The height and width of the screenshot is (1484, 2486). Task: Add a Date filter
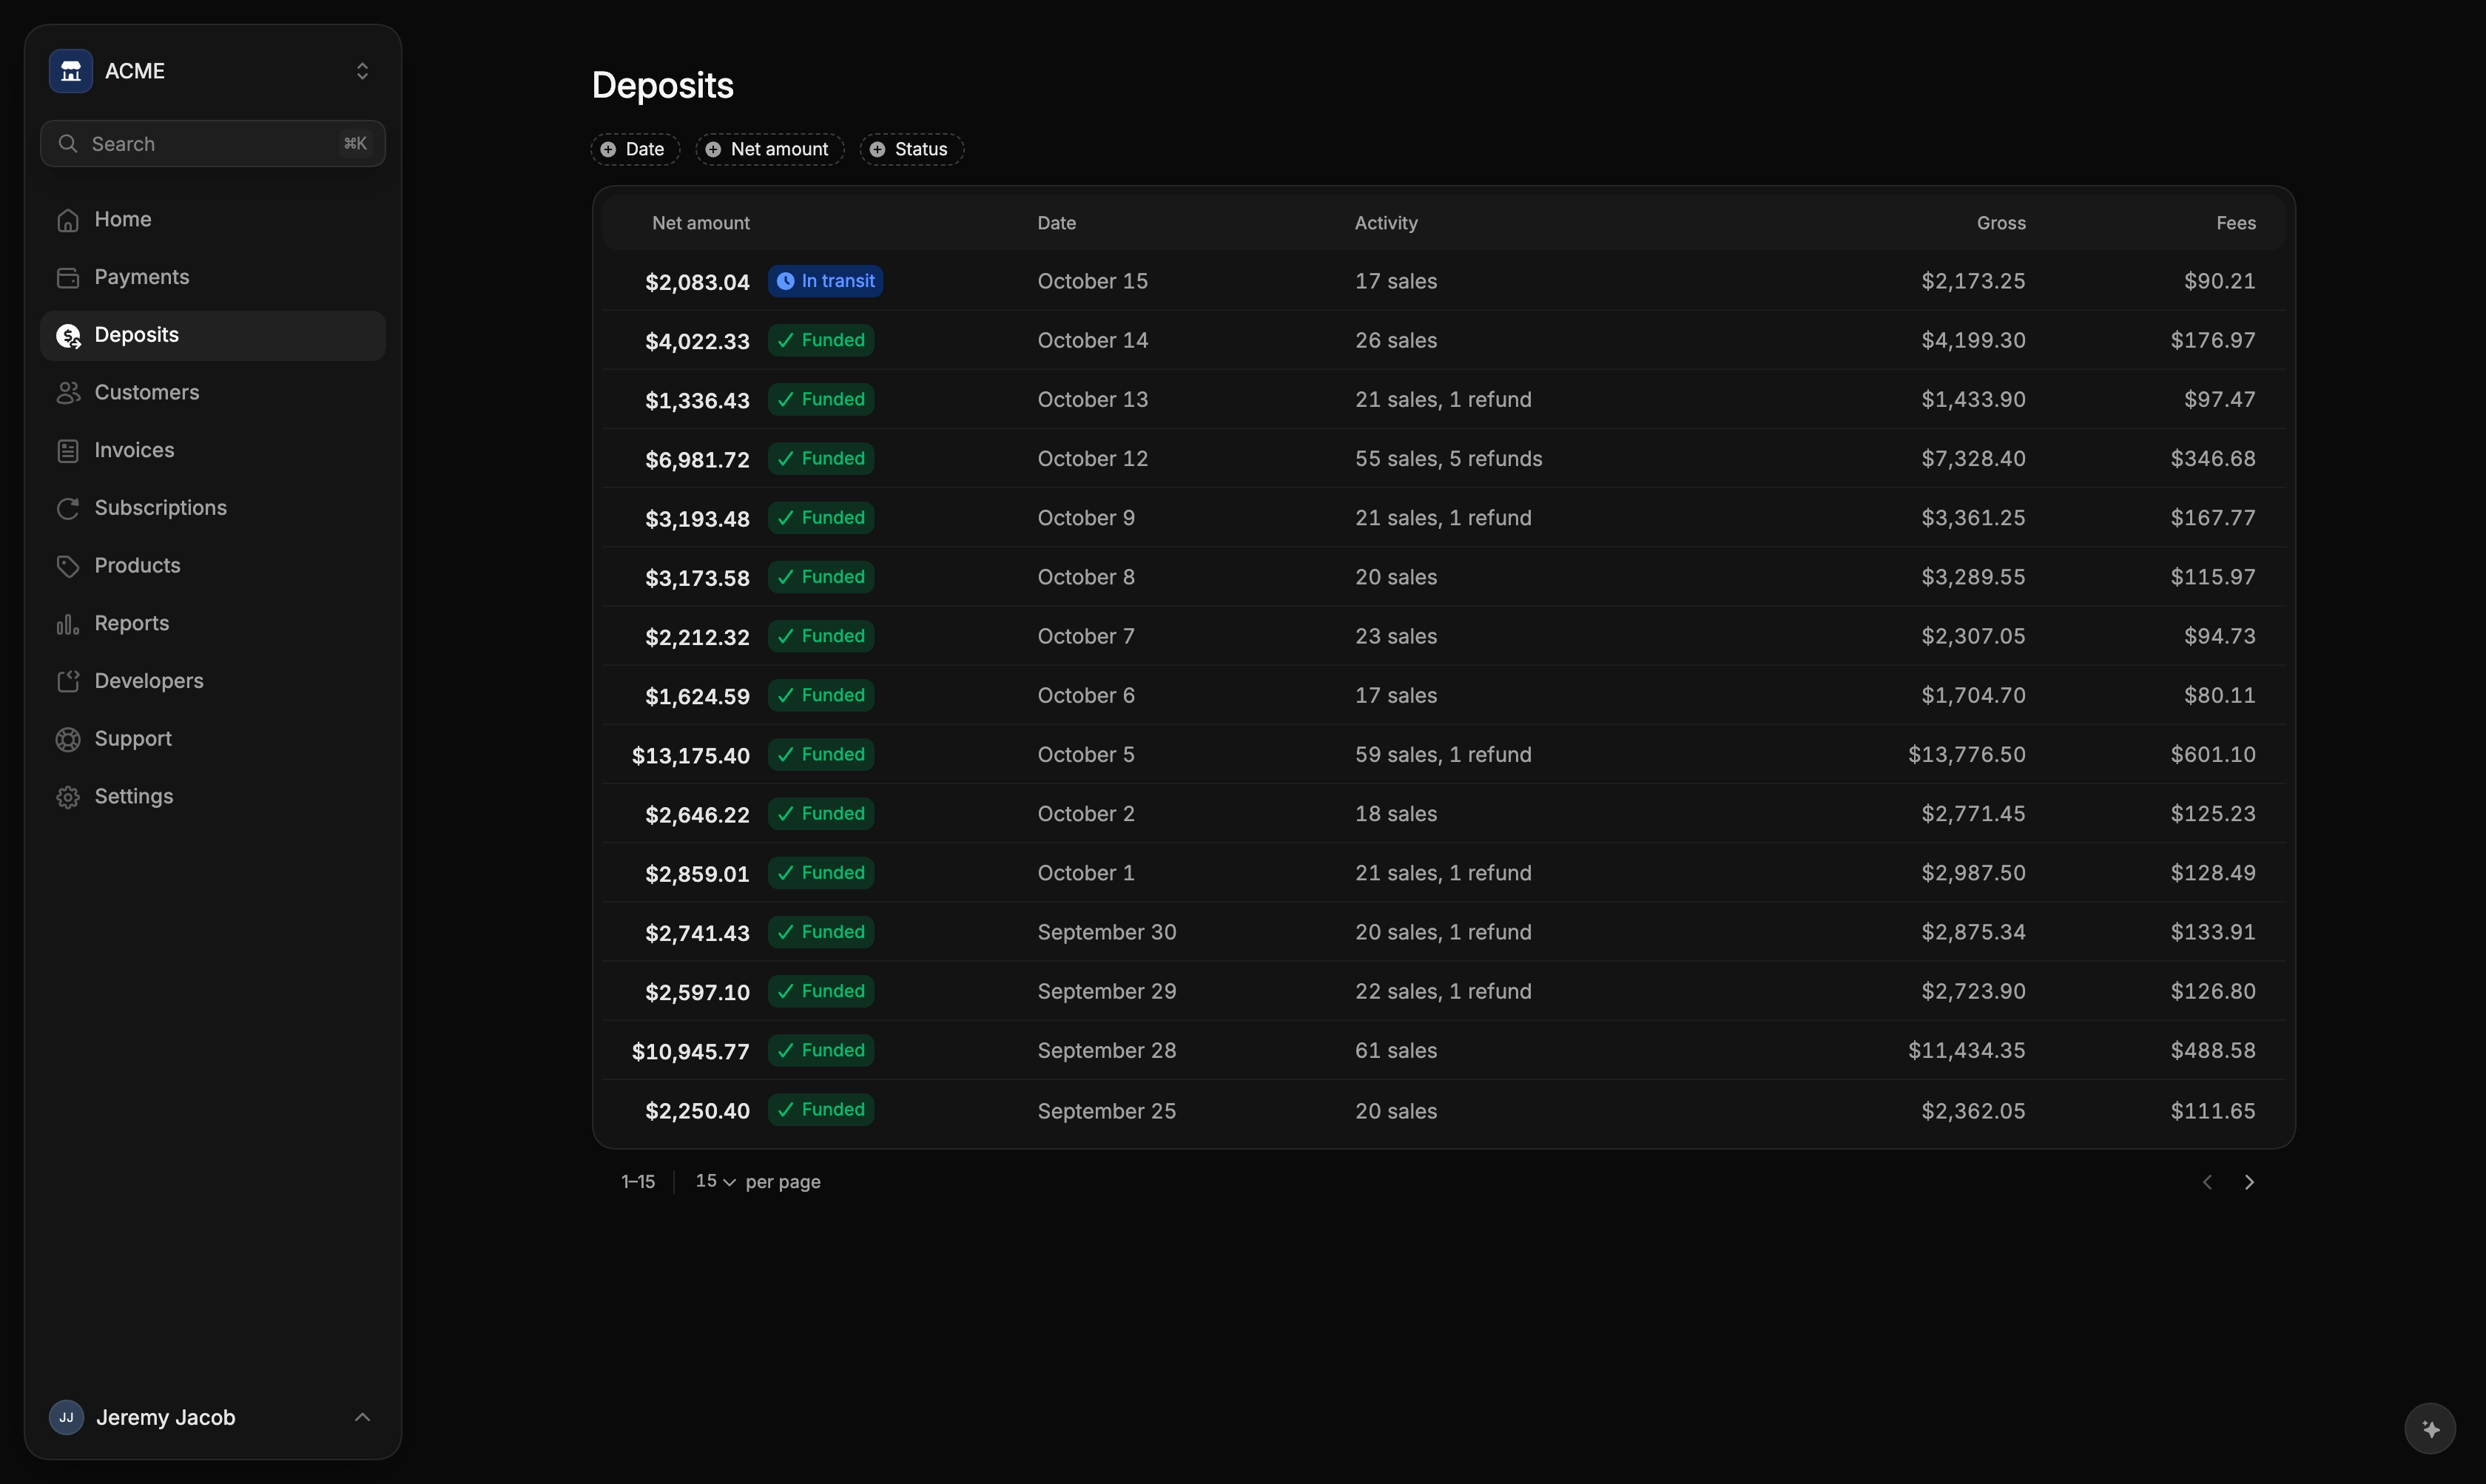[635, 149]
